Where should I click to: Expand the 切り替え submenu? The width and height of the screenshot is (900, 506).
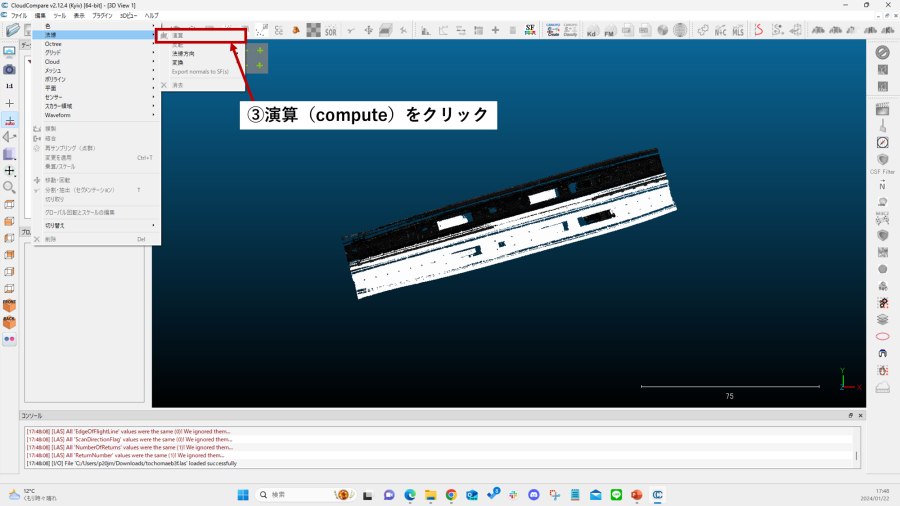[x=95, y=225]
